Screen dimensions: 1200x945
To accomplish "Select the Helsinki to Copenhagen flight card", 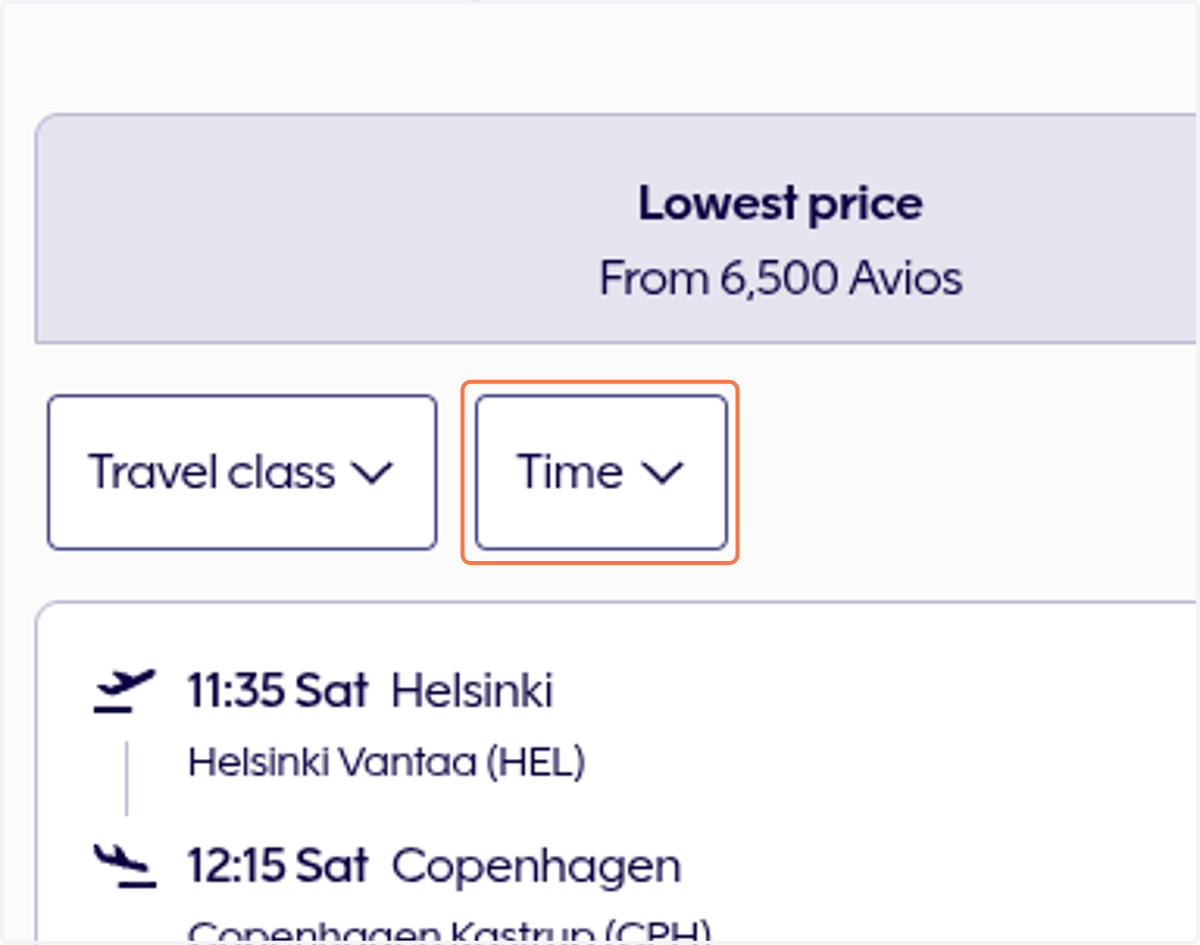I will click(x=617, y=773).
